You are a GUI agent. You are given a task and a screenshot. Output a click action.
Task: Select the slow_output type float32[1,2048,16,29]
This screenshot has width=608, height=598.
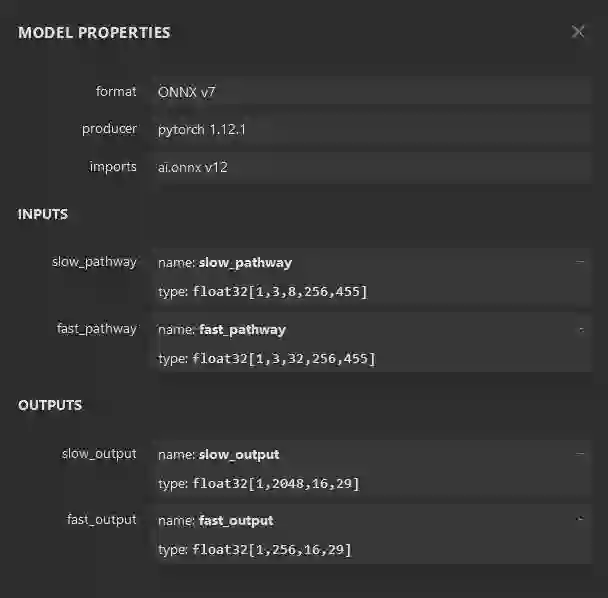click(276, 484)
